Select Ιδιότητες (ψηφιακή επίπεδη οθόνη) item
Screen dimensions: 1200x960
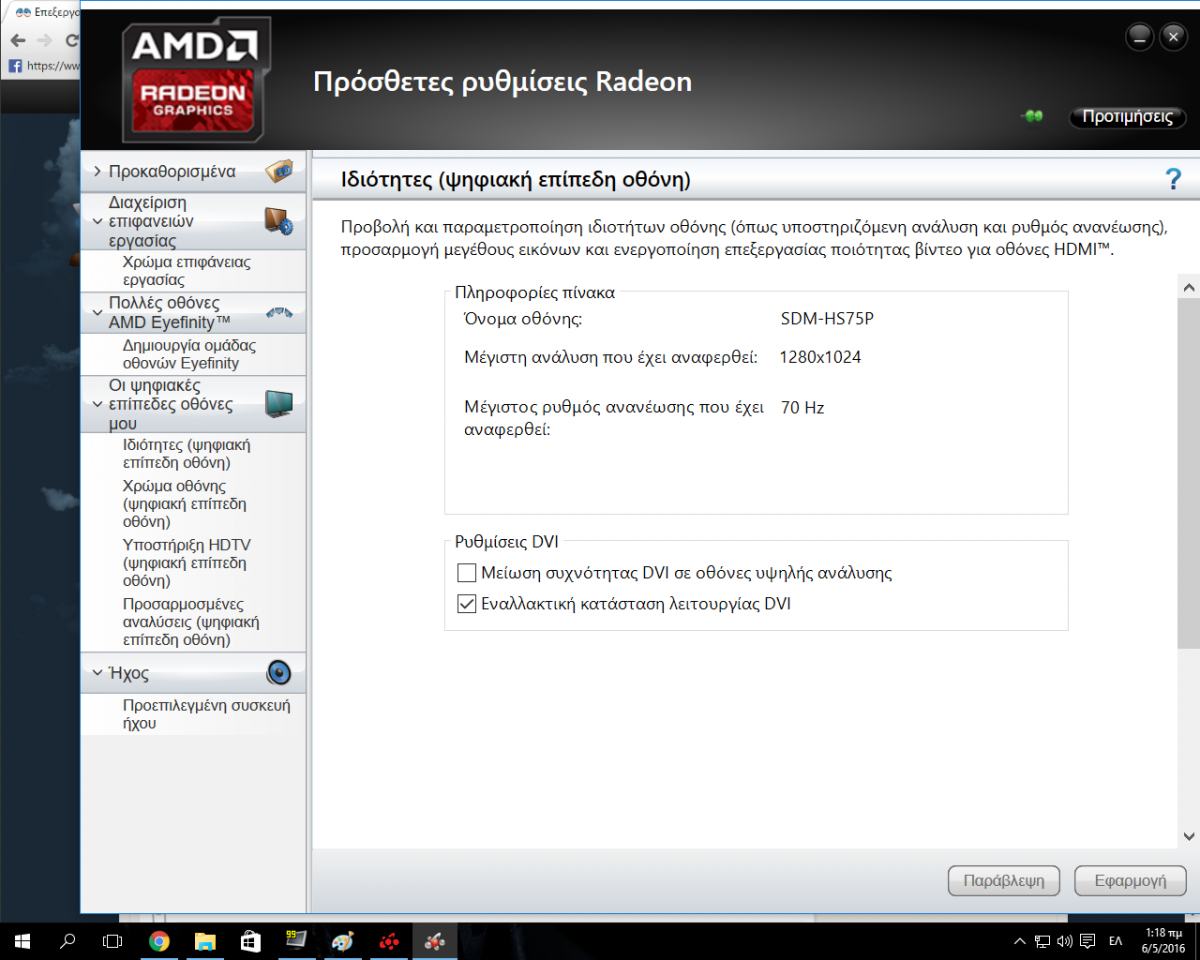[x=186, y=453]
